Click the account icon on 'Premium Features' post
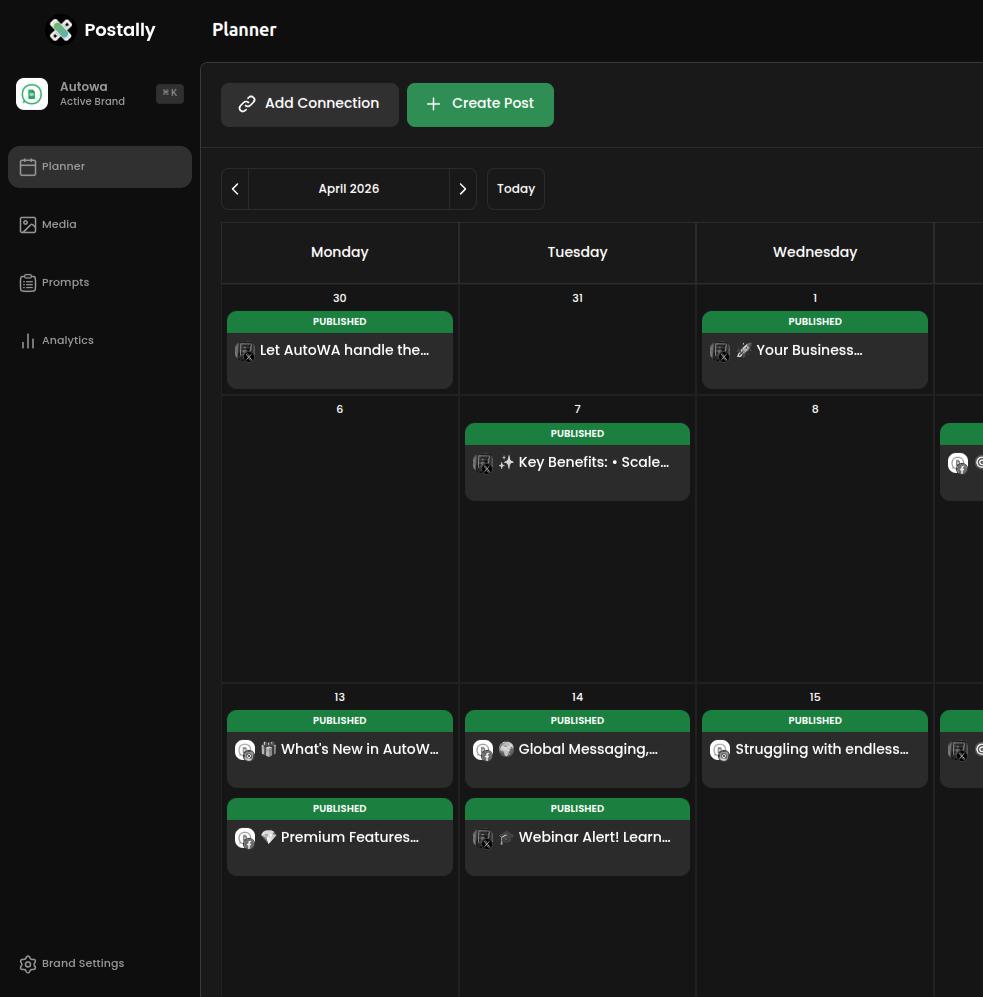 pos(245,838)
